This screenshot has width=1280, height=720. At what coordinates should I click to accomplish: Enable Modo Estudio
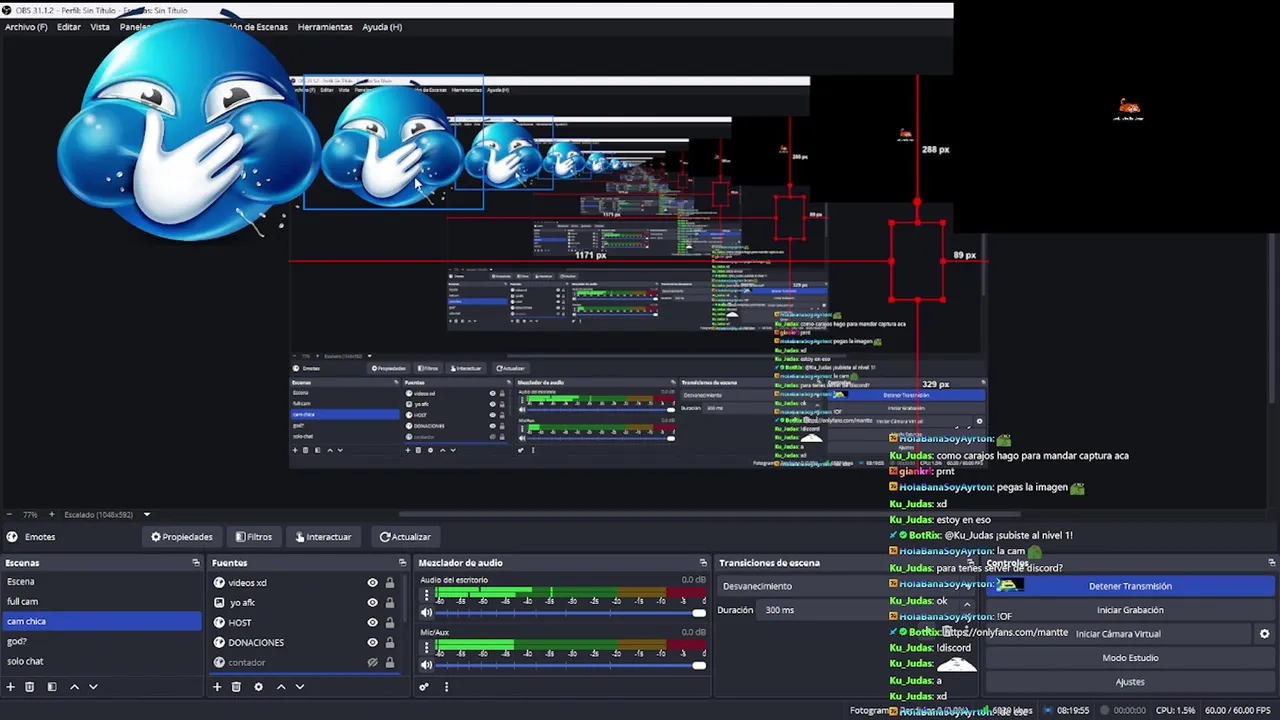(1130, 658)
